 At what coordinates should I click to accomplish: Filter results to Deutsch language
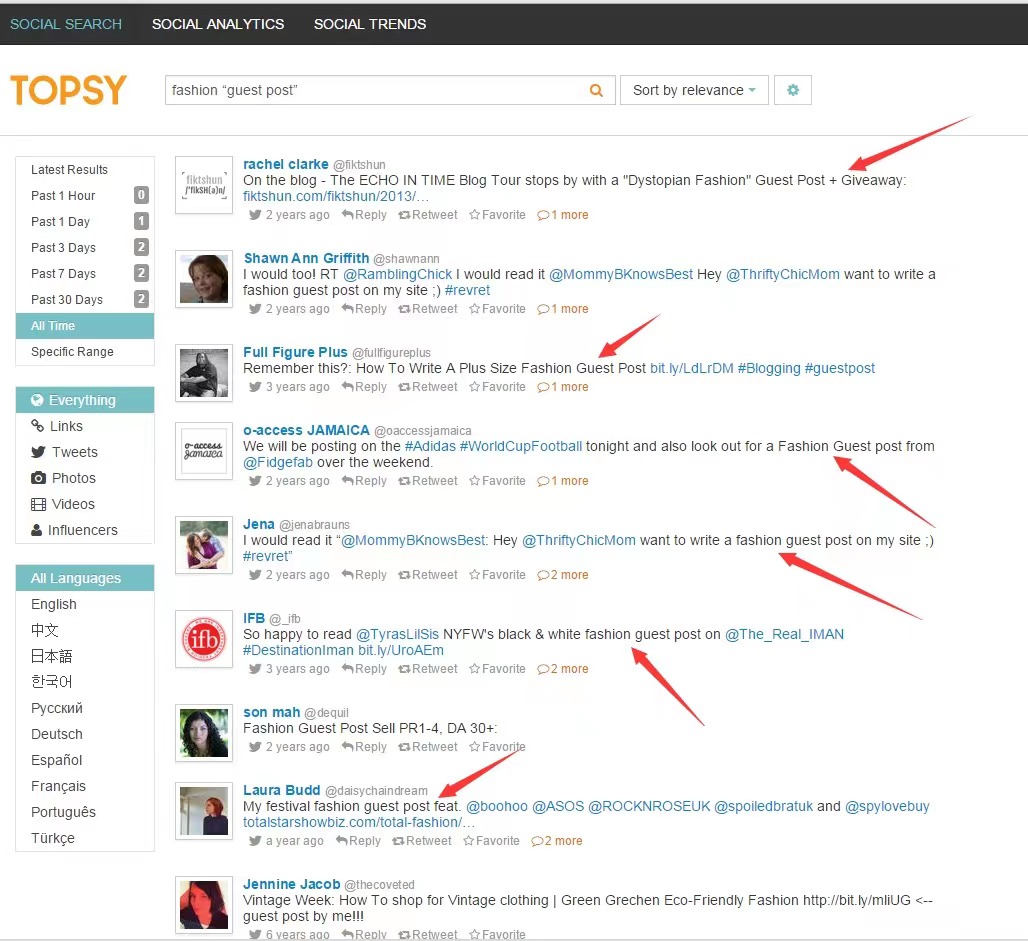pos(85,734)
